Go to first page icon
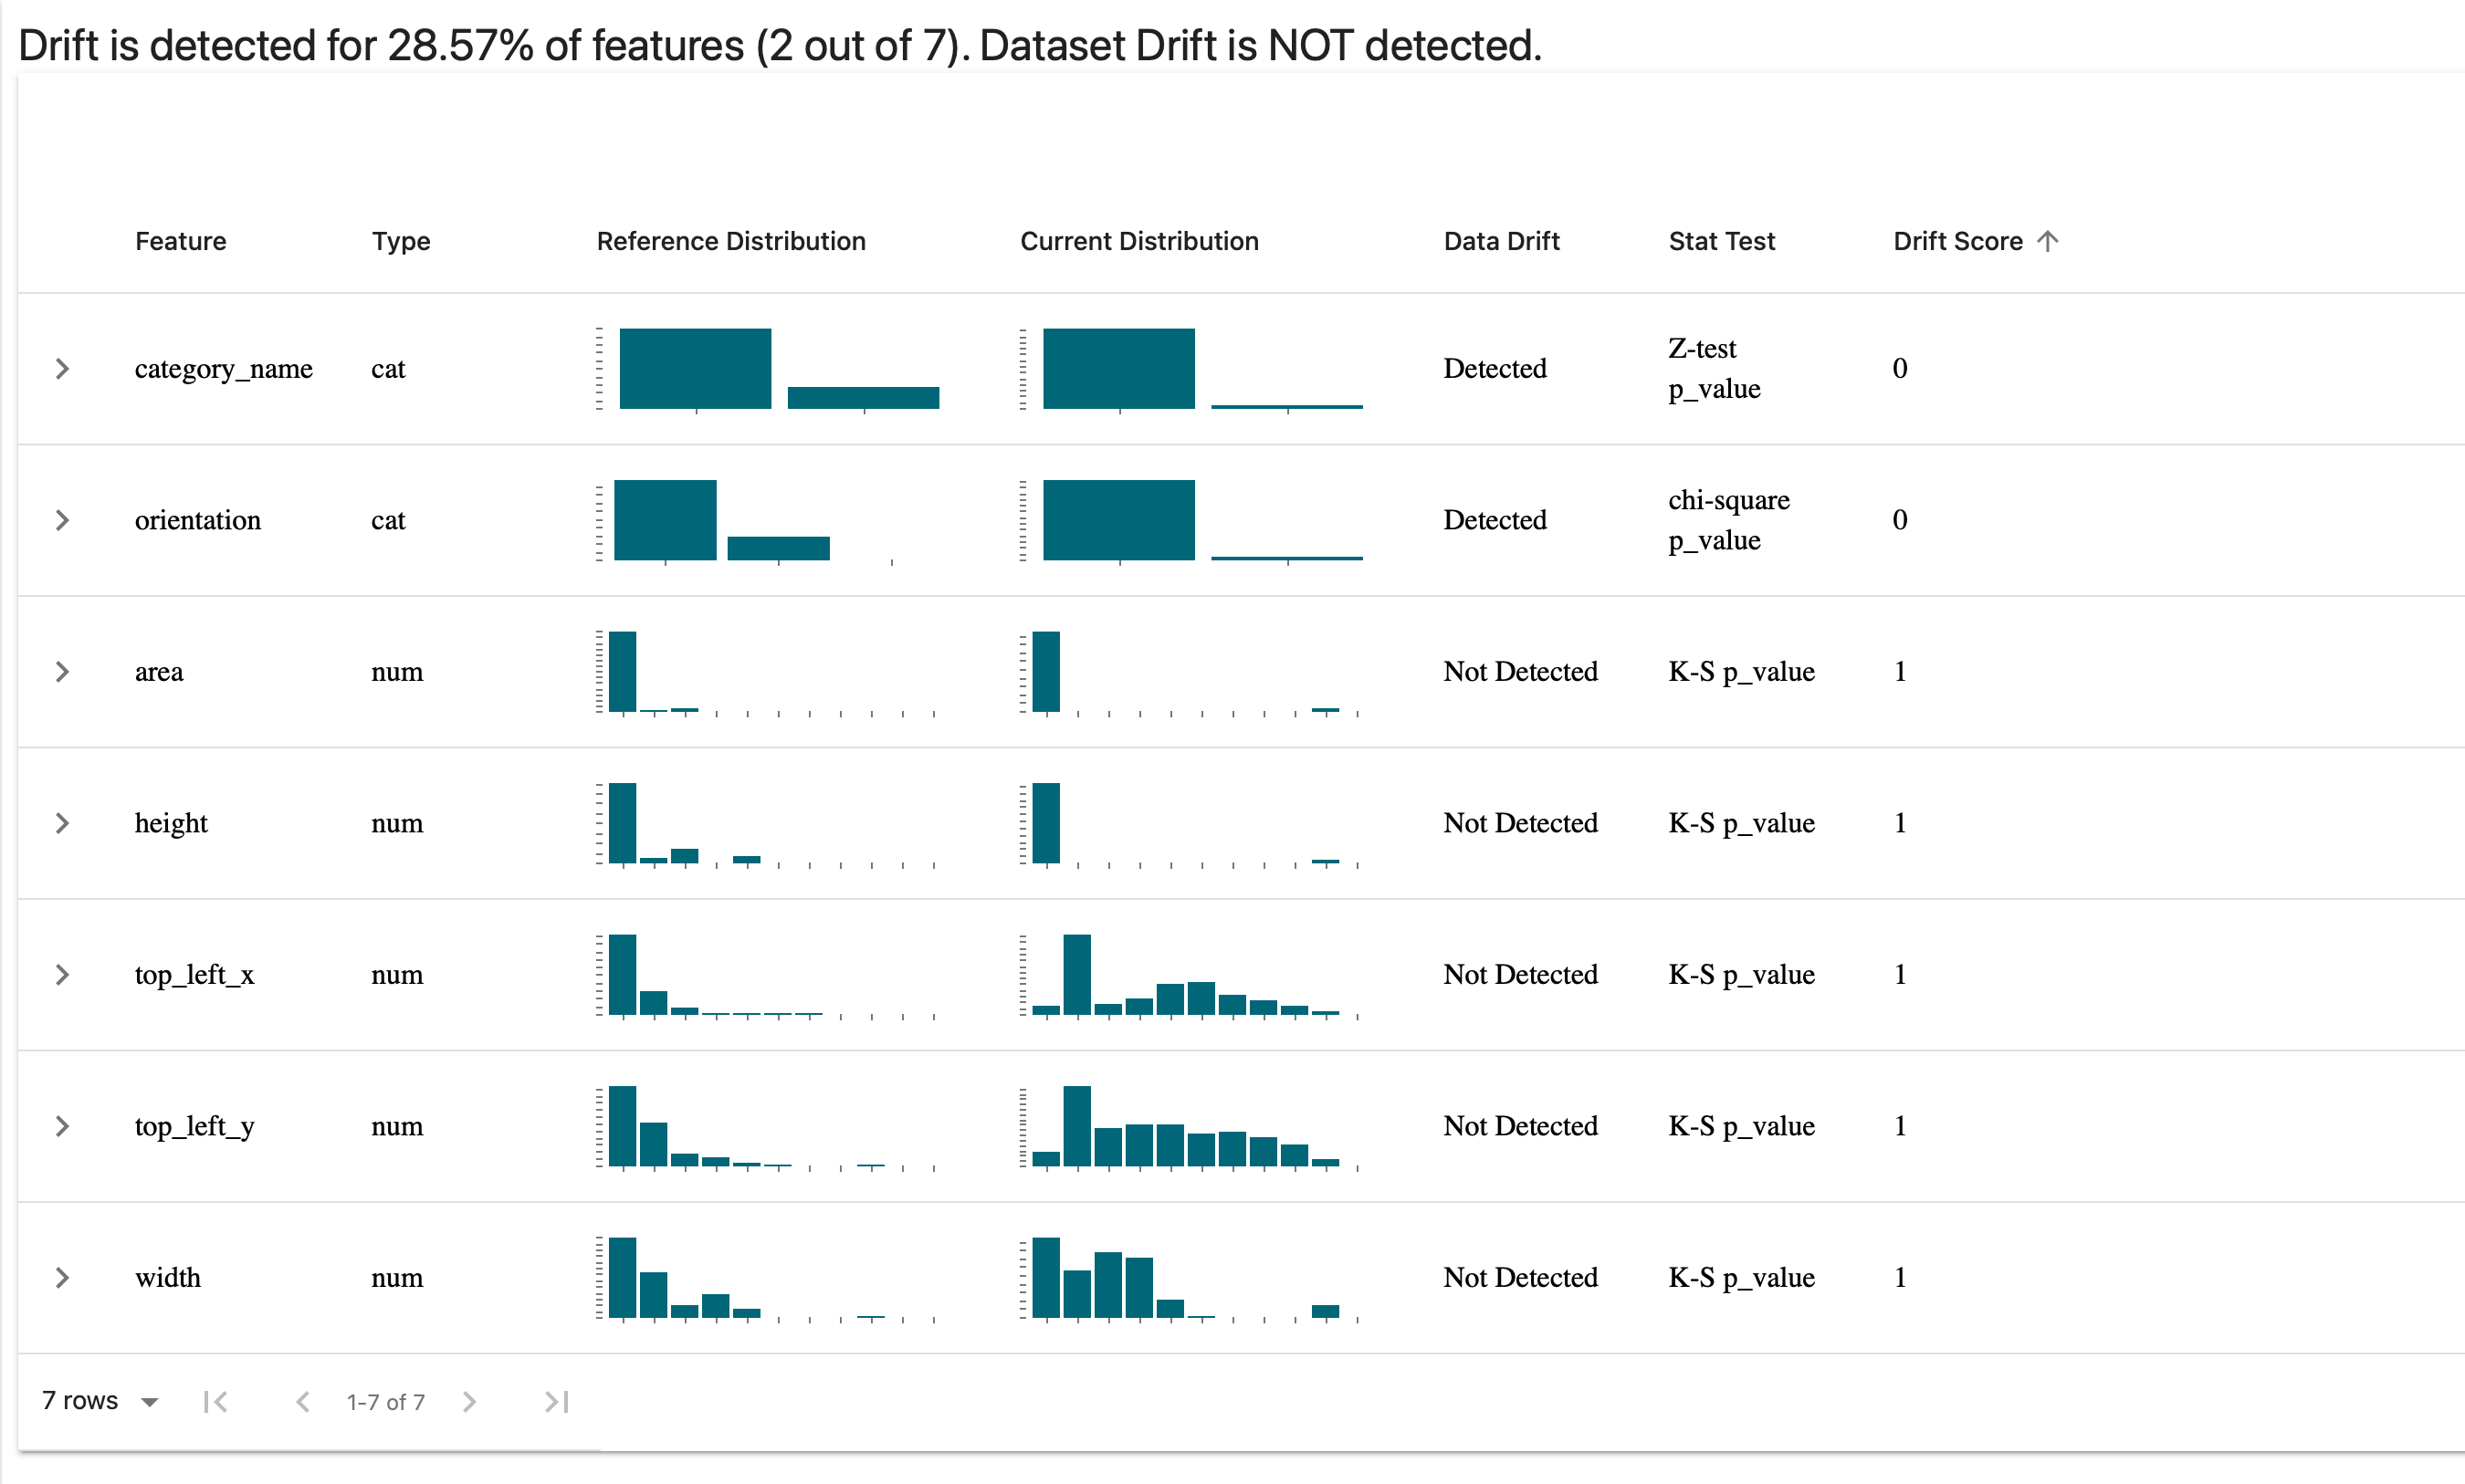Screen dimensions: 2465x1484 pyautogui.click(x=215, y=1402)
